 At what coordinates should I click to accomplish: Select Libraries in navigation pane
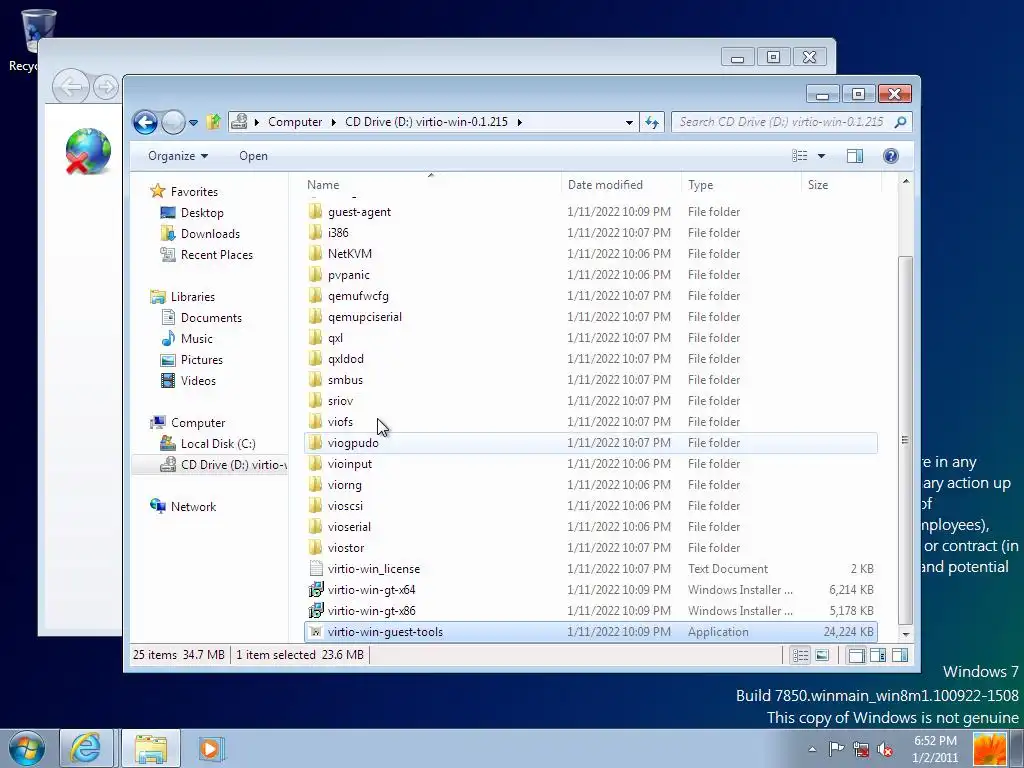pyautogui.click(x=193, y=296)
